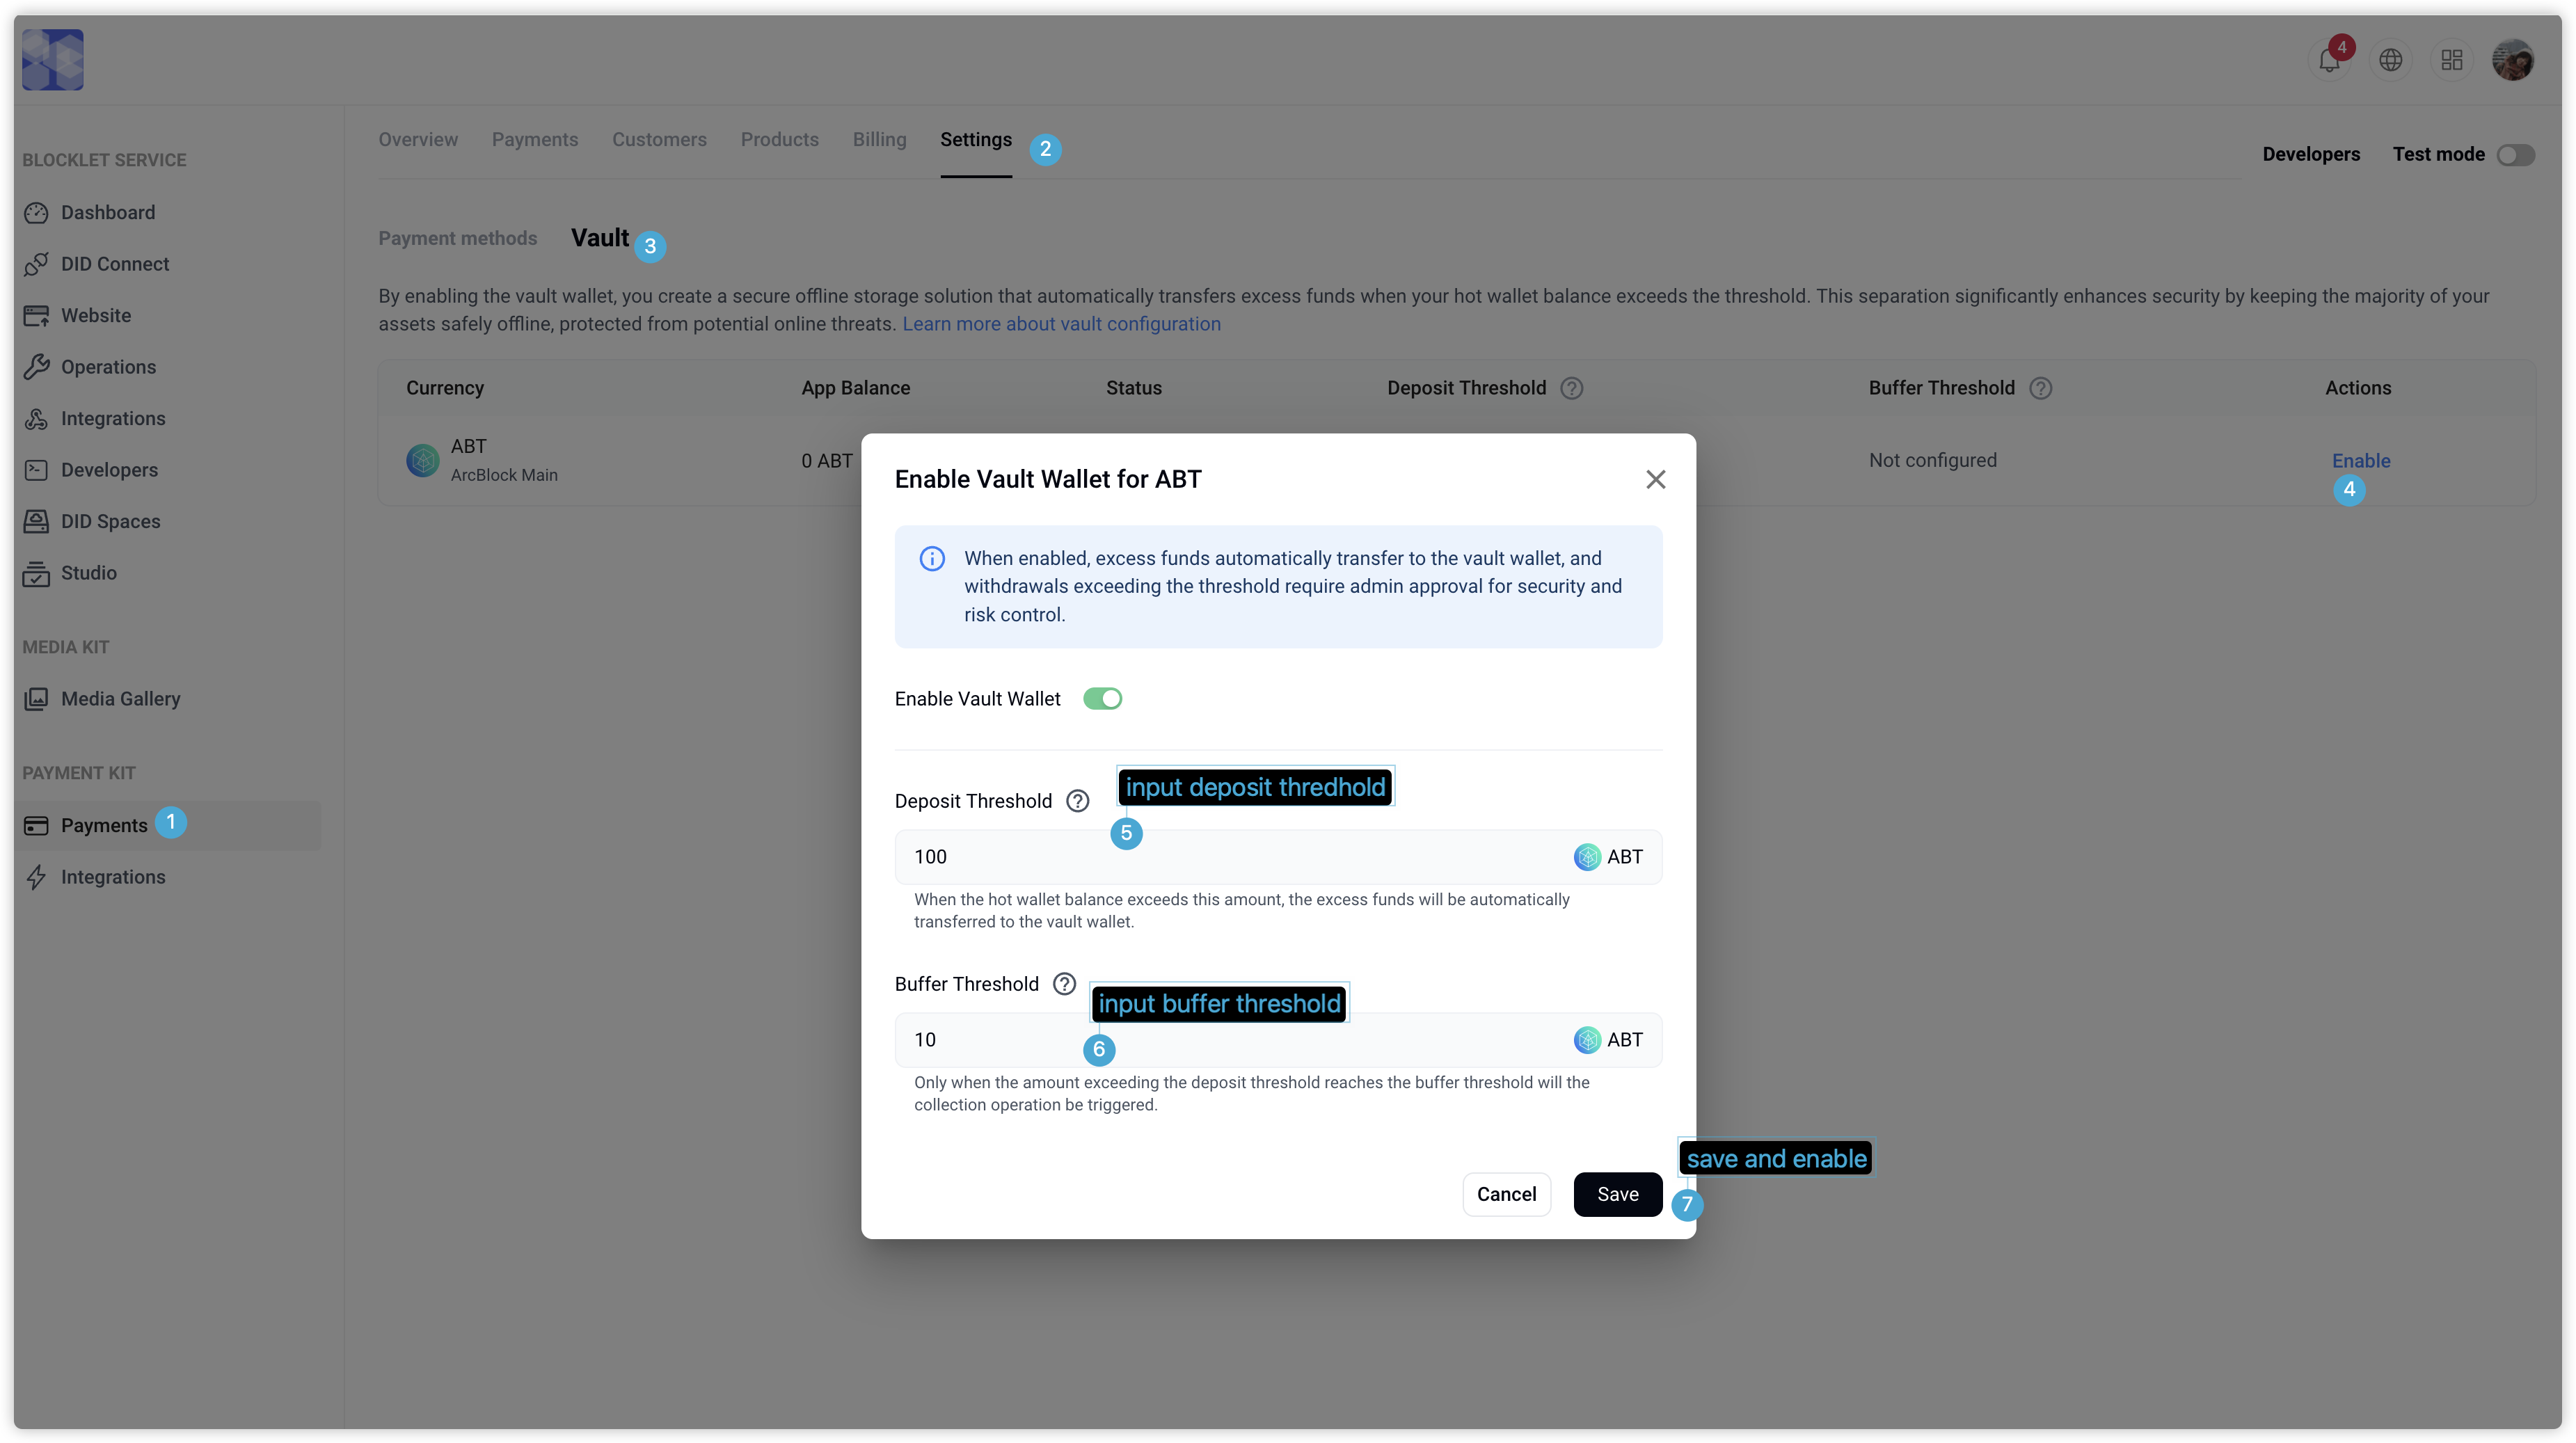
Task: Switch to the Billing tab
Action: 879,140
